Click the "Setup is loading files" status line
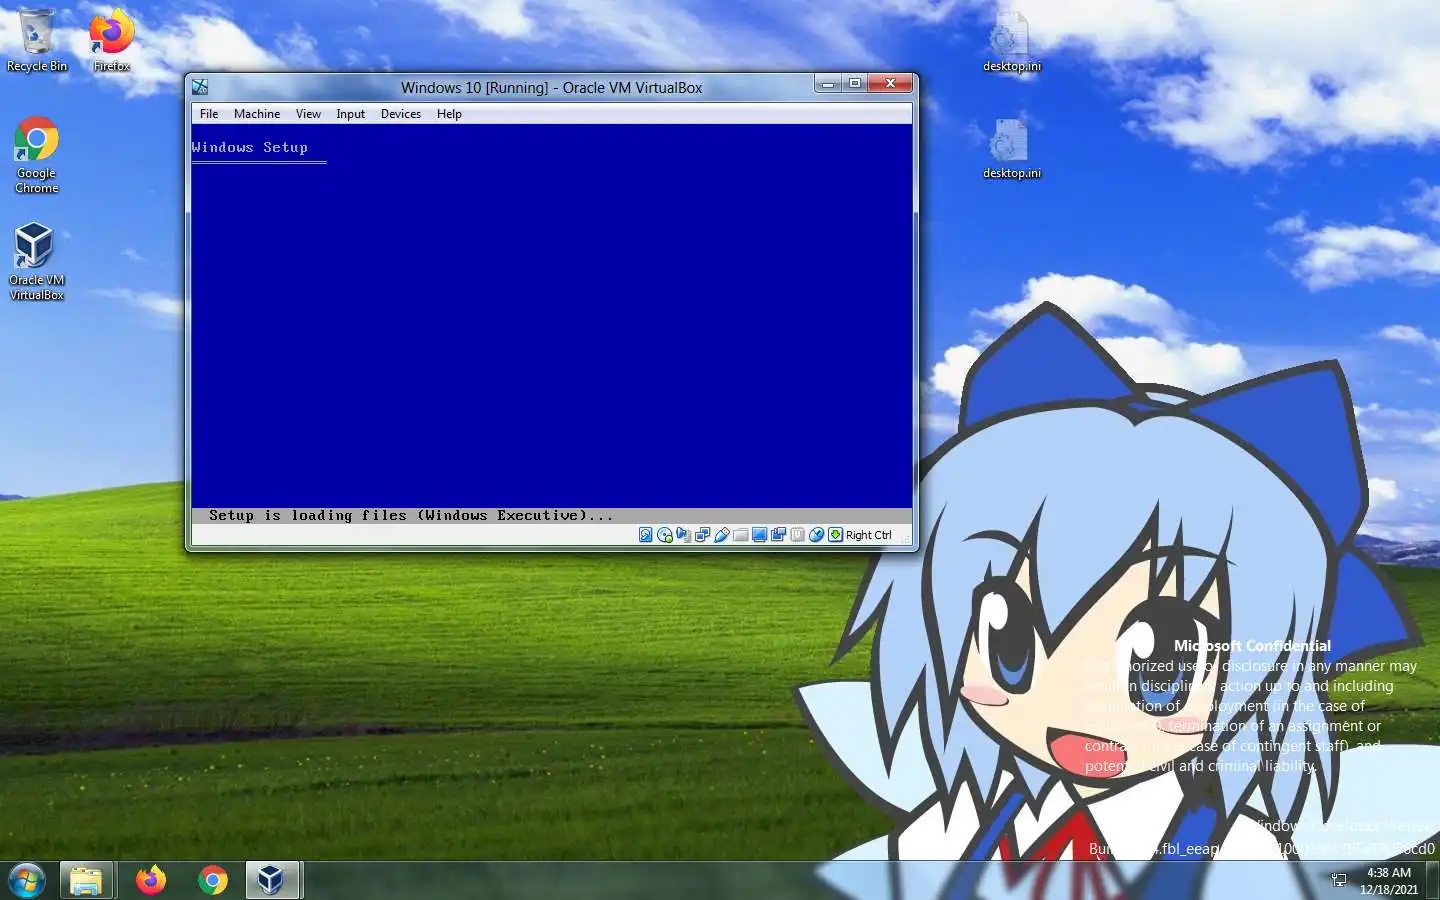The width and height of the screenshot is (1440, 900). (x=410, y=516)
